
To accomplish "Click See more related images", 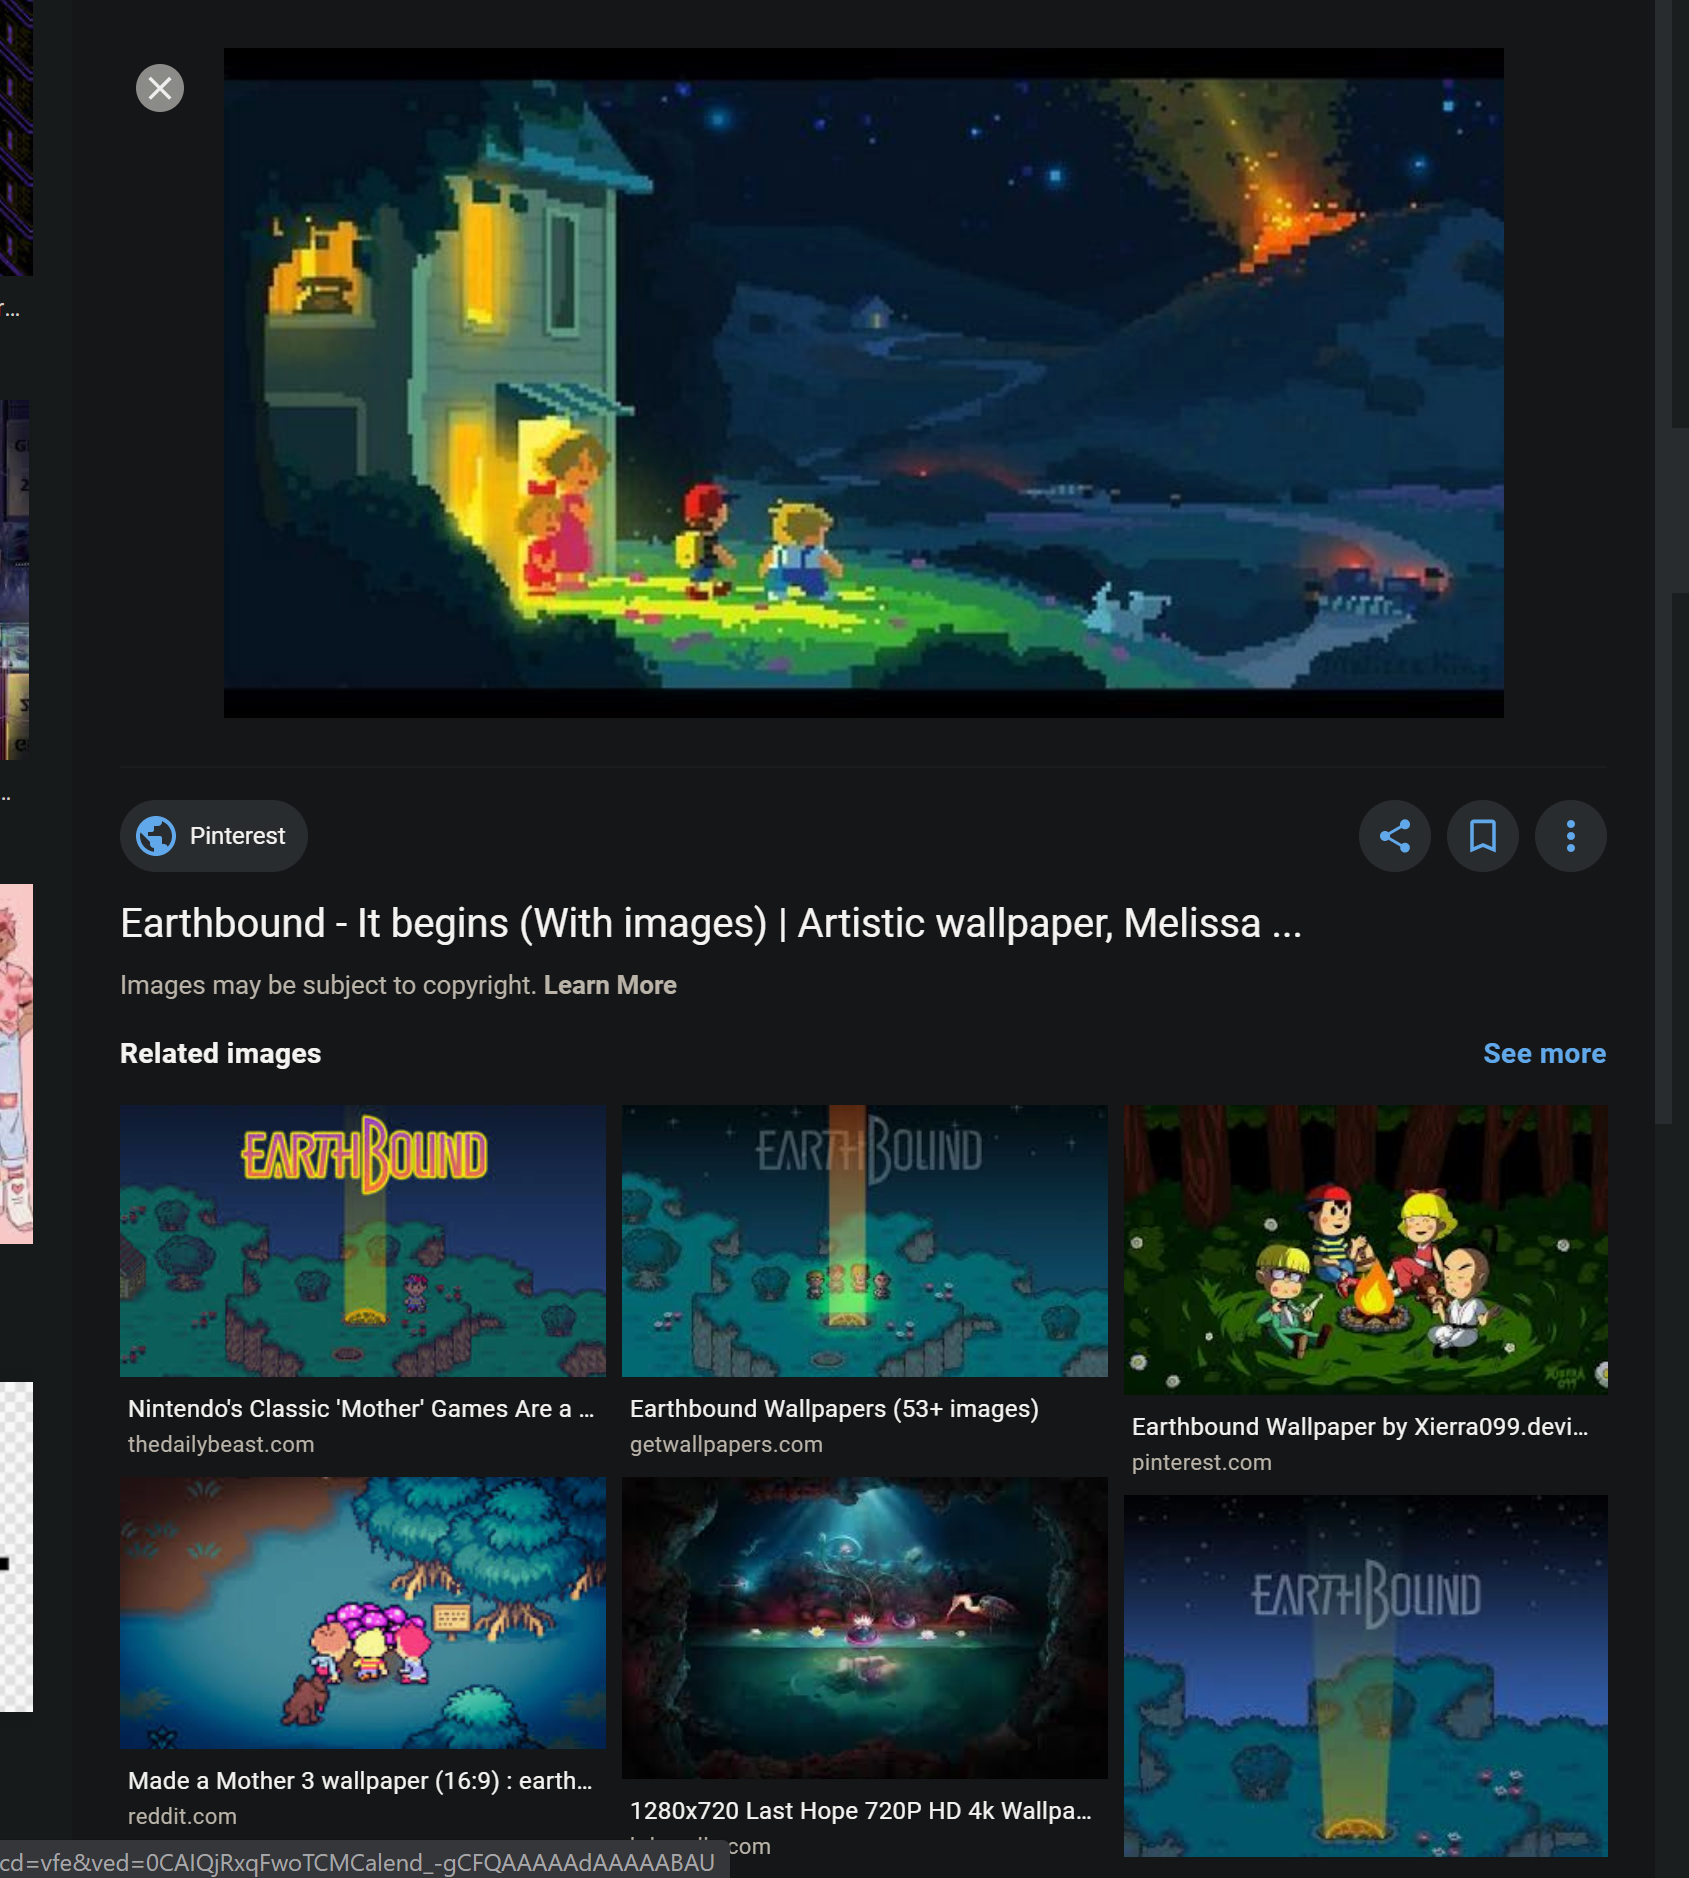I will point(1544,1053).
